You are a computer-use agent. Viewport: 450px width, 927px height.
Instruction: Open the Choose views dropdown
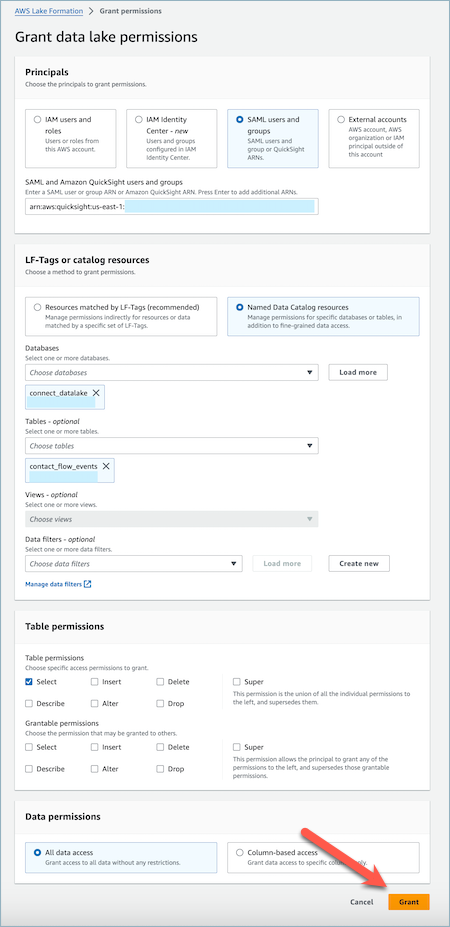(x=171, y=519)
